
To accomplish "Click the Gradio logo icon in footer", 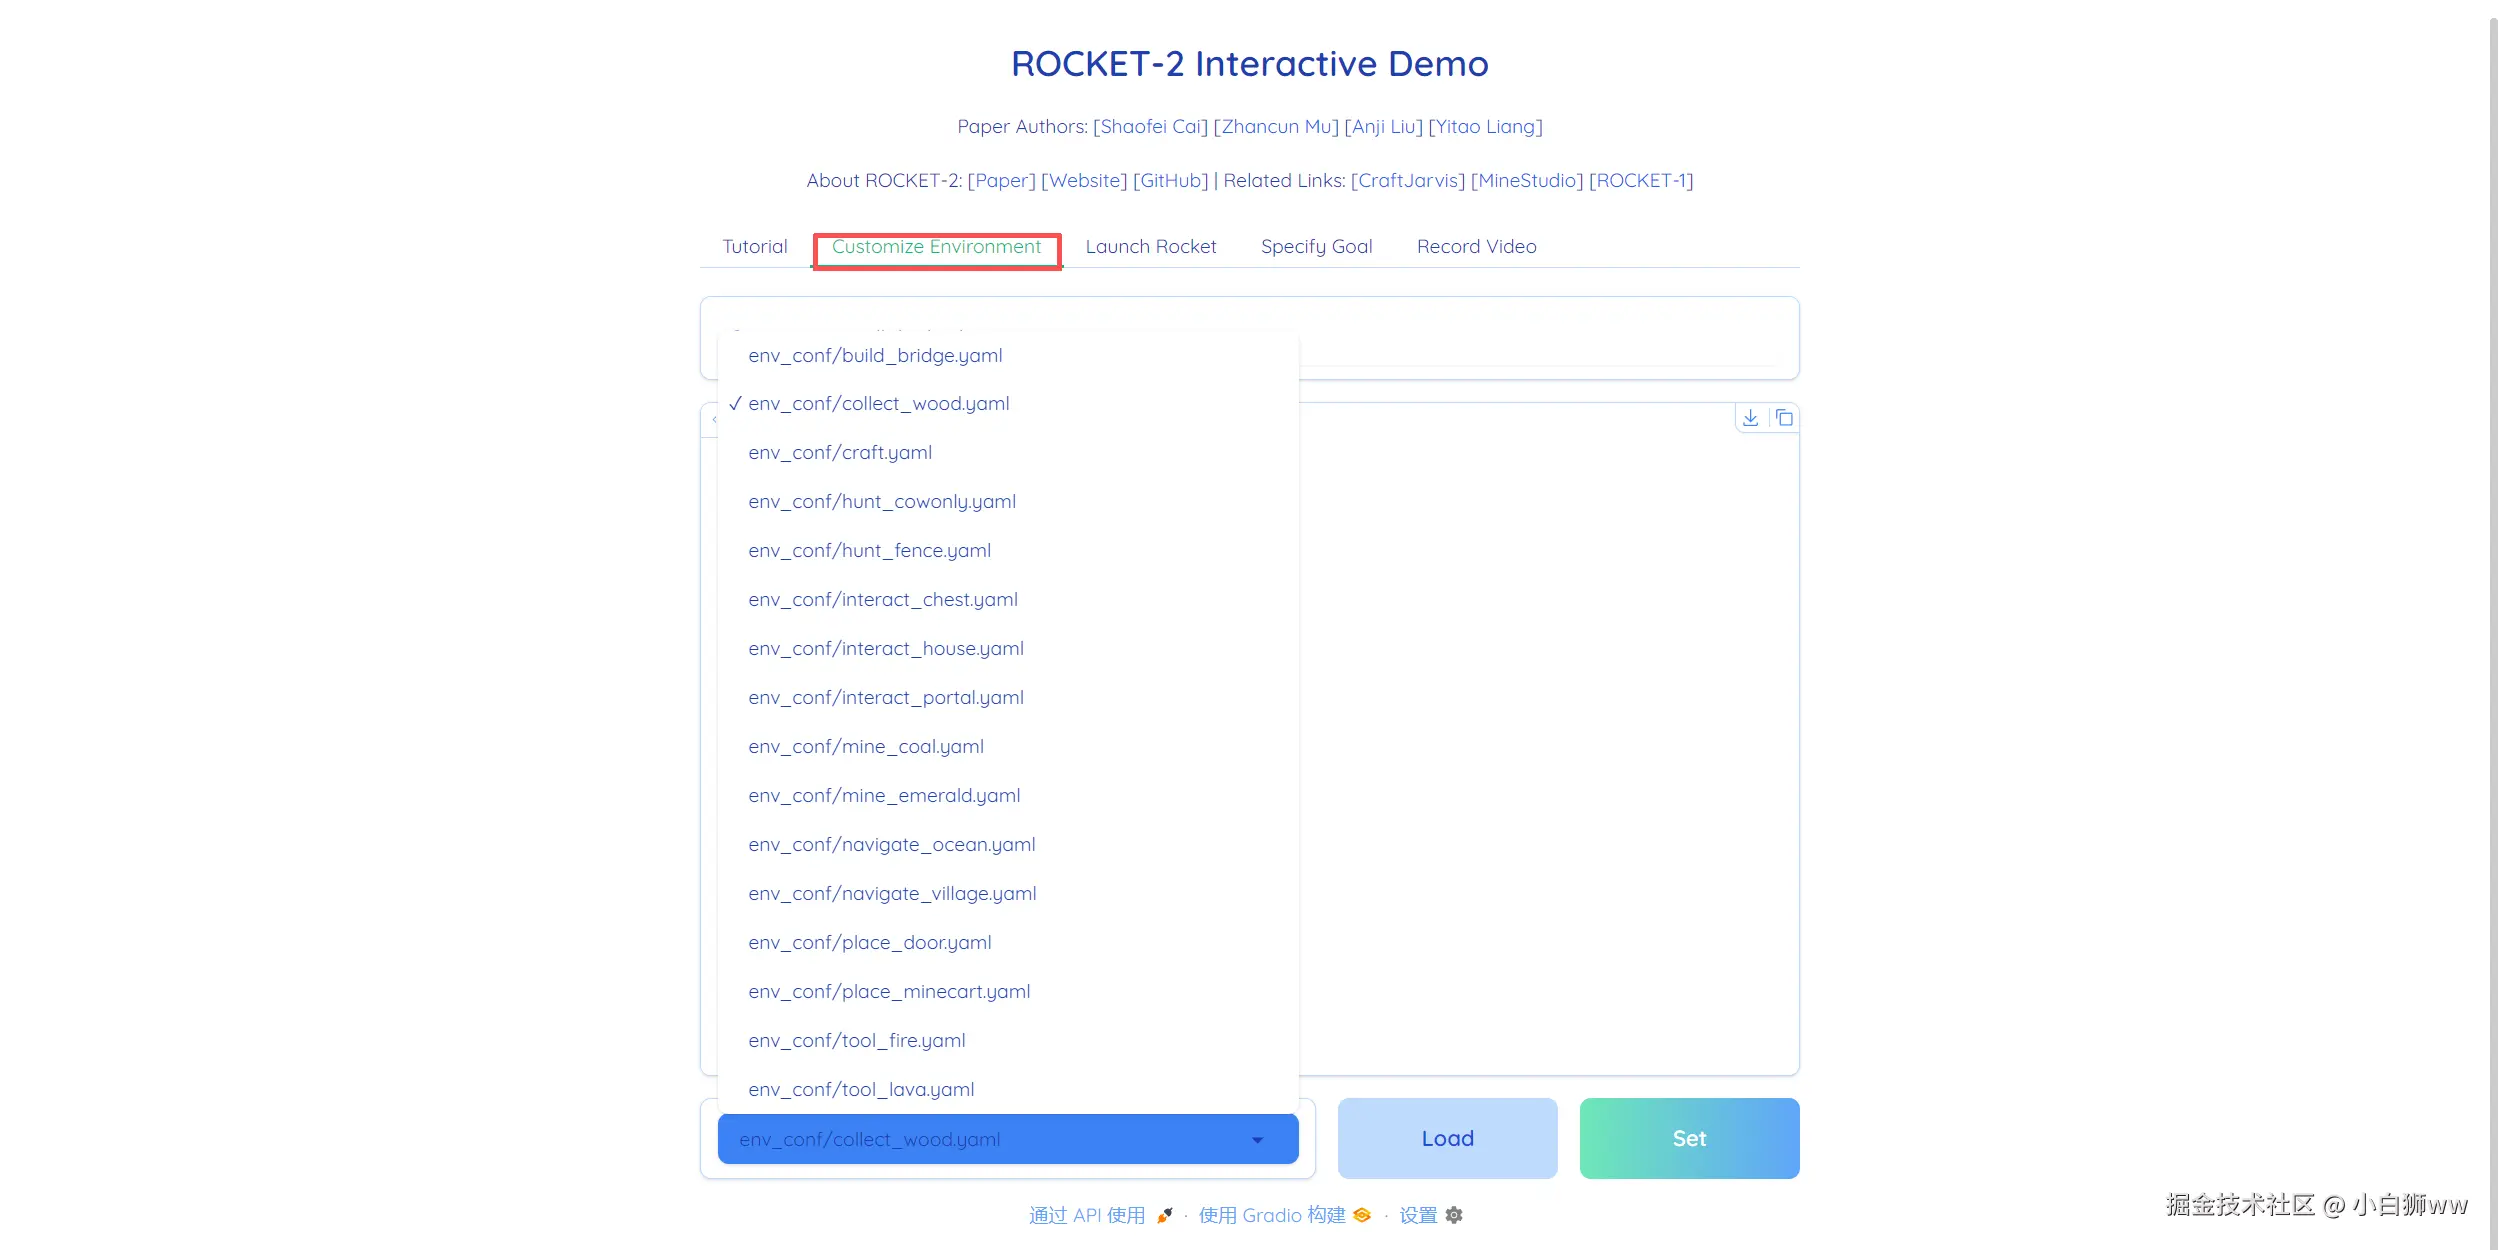I will pyautogui.click(x=1362, y=1215).
